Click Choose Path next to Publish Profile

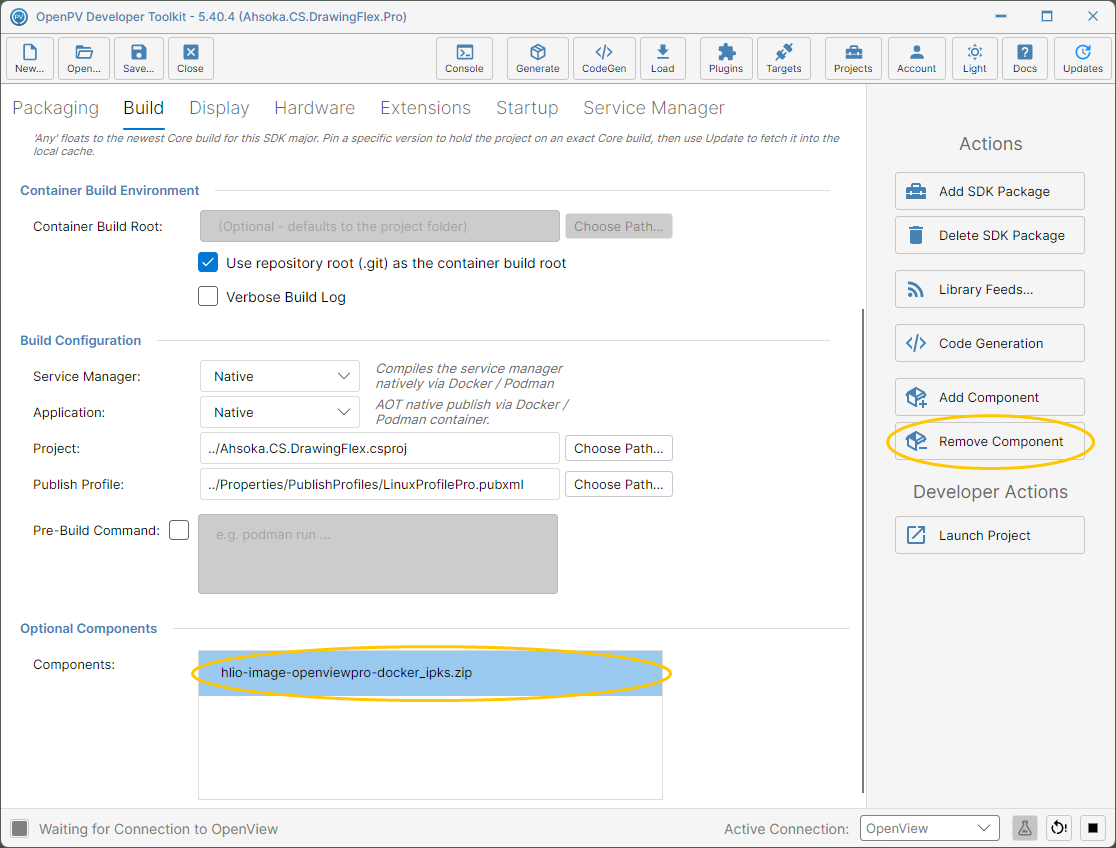(618, 484)
